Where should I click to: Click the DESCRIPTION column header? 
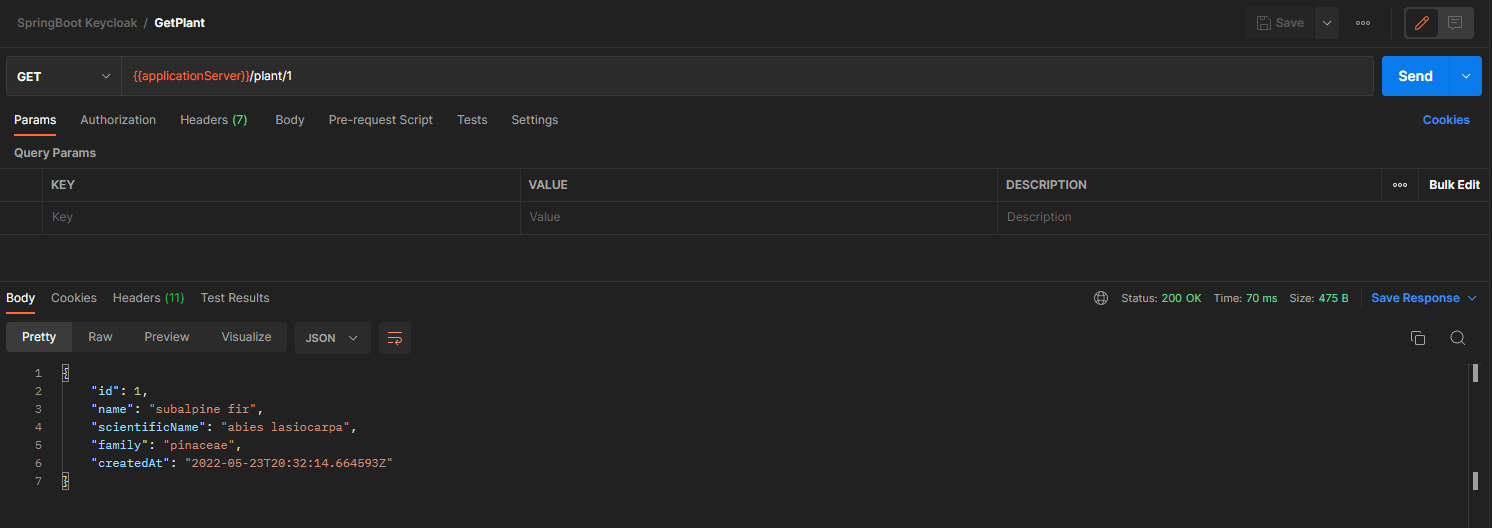[1046, 185]
